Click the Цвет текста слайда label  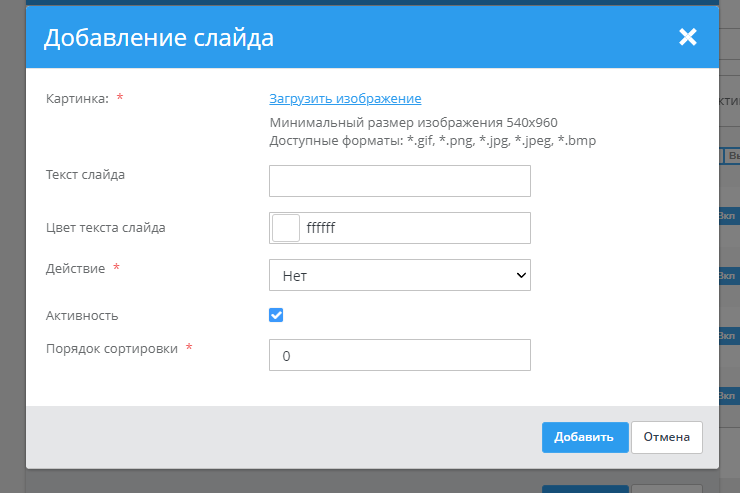pyautogui.click(x=106, y=227)
